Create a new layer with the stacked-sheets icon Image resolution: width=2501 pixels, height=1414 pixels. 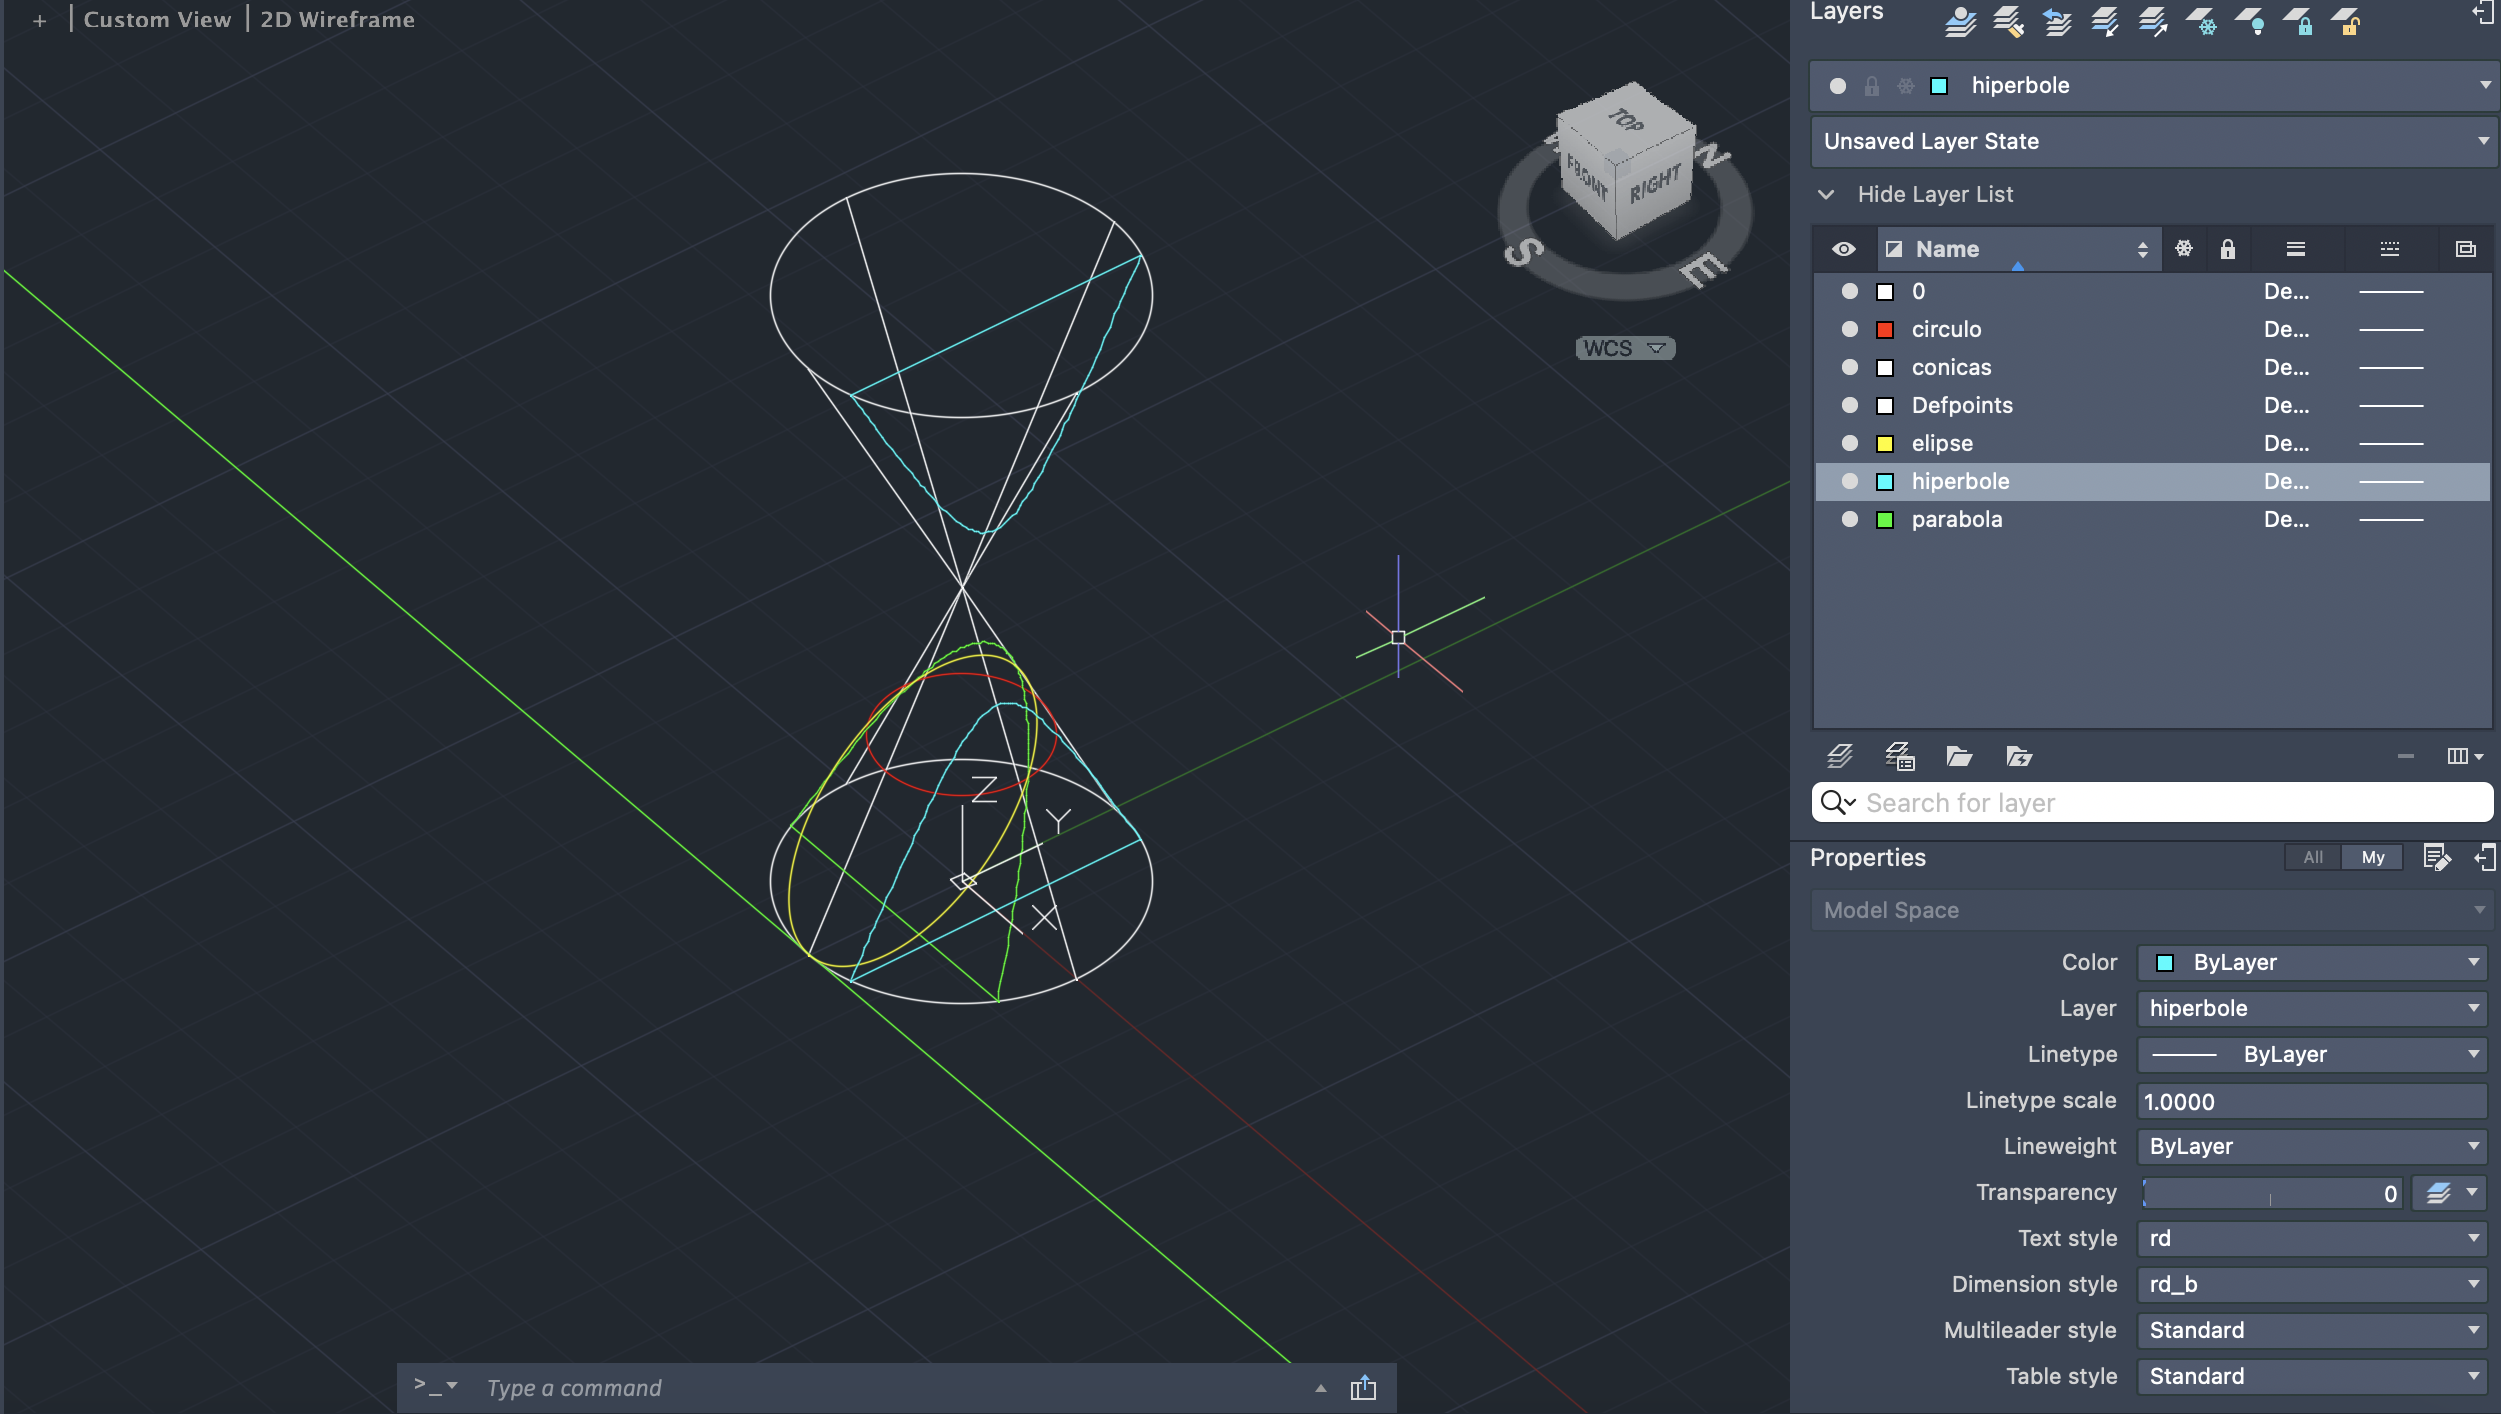coord(1840,756)
